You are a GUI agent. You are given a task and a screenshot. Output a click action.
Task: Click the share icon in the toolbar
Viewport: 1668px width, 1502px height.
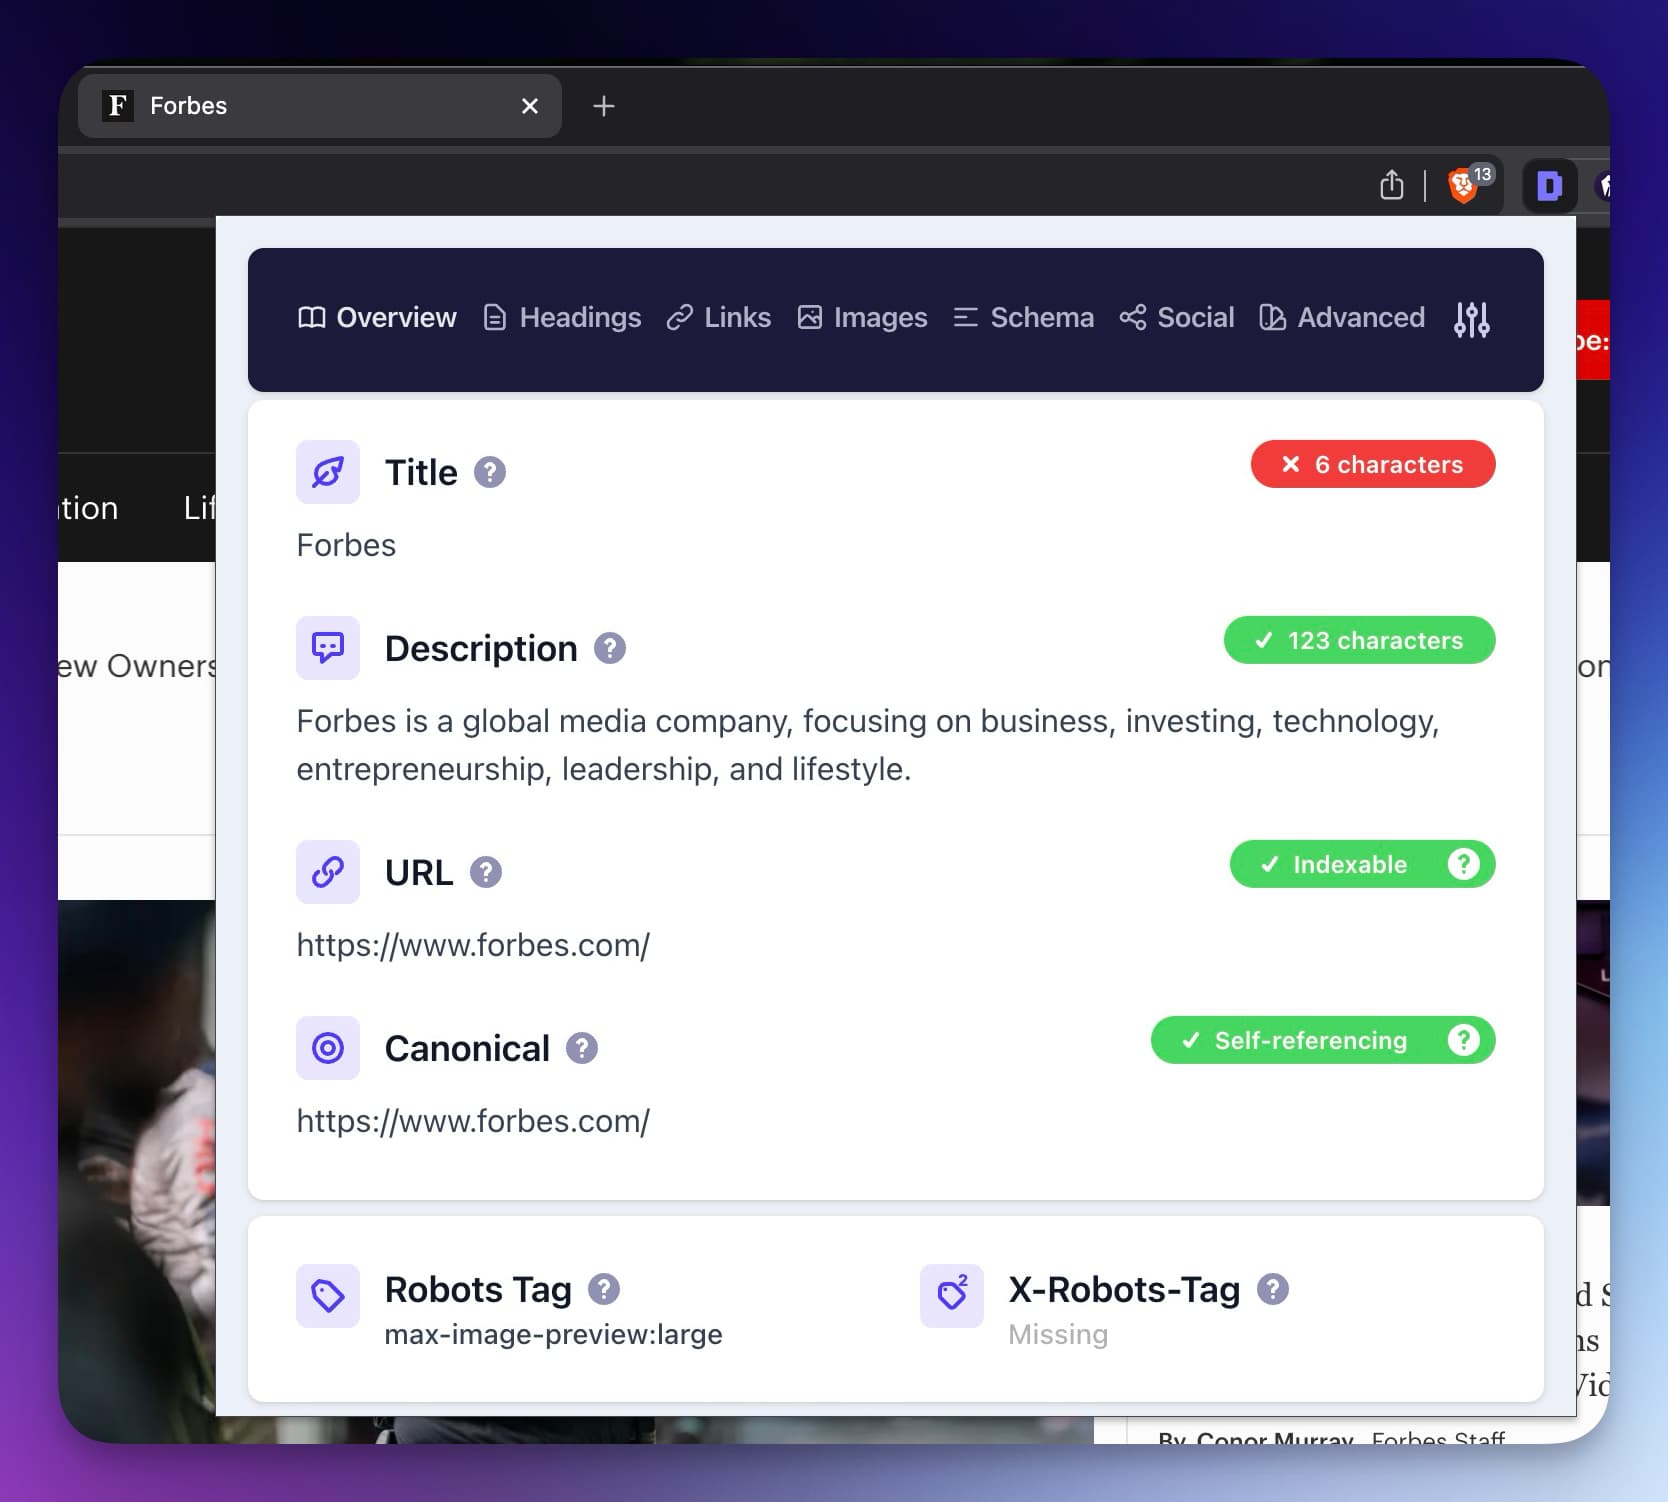pyautogui.click(x=1391, y=185)
